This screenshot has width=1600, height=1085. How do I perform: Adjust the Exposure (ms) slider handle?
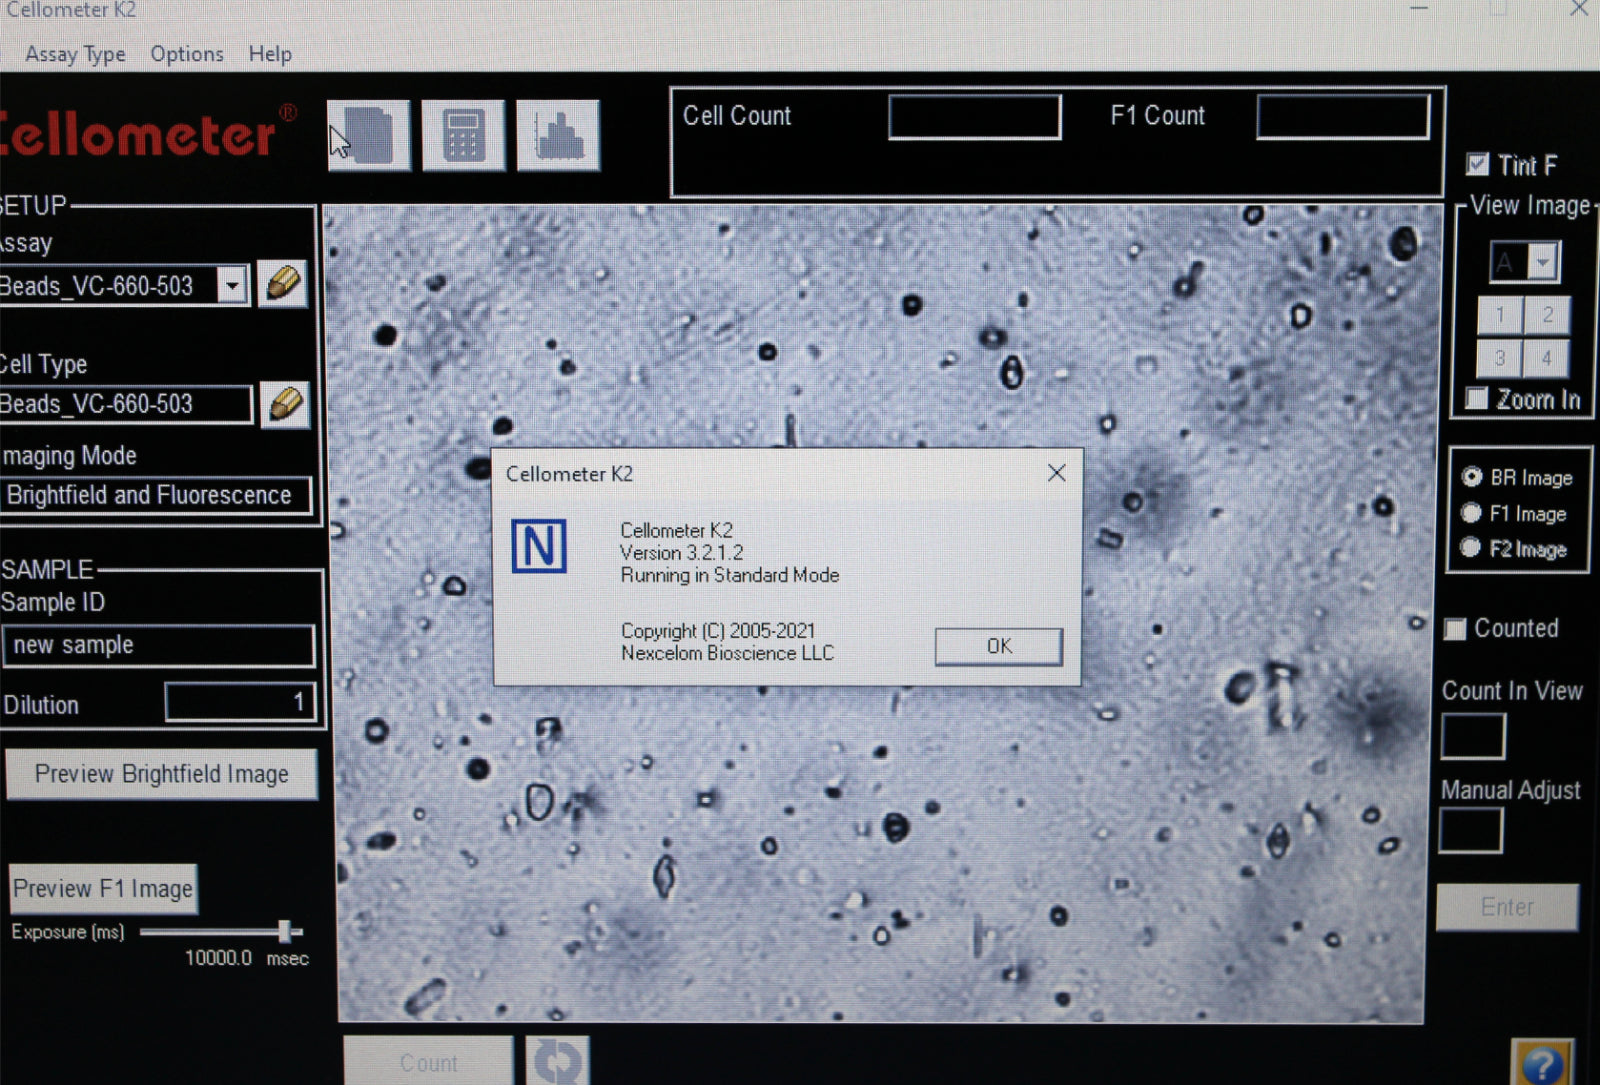click(285, 931)
